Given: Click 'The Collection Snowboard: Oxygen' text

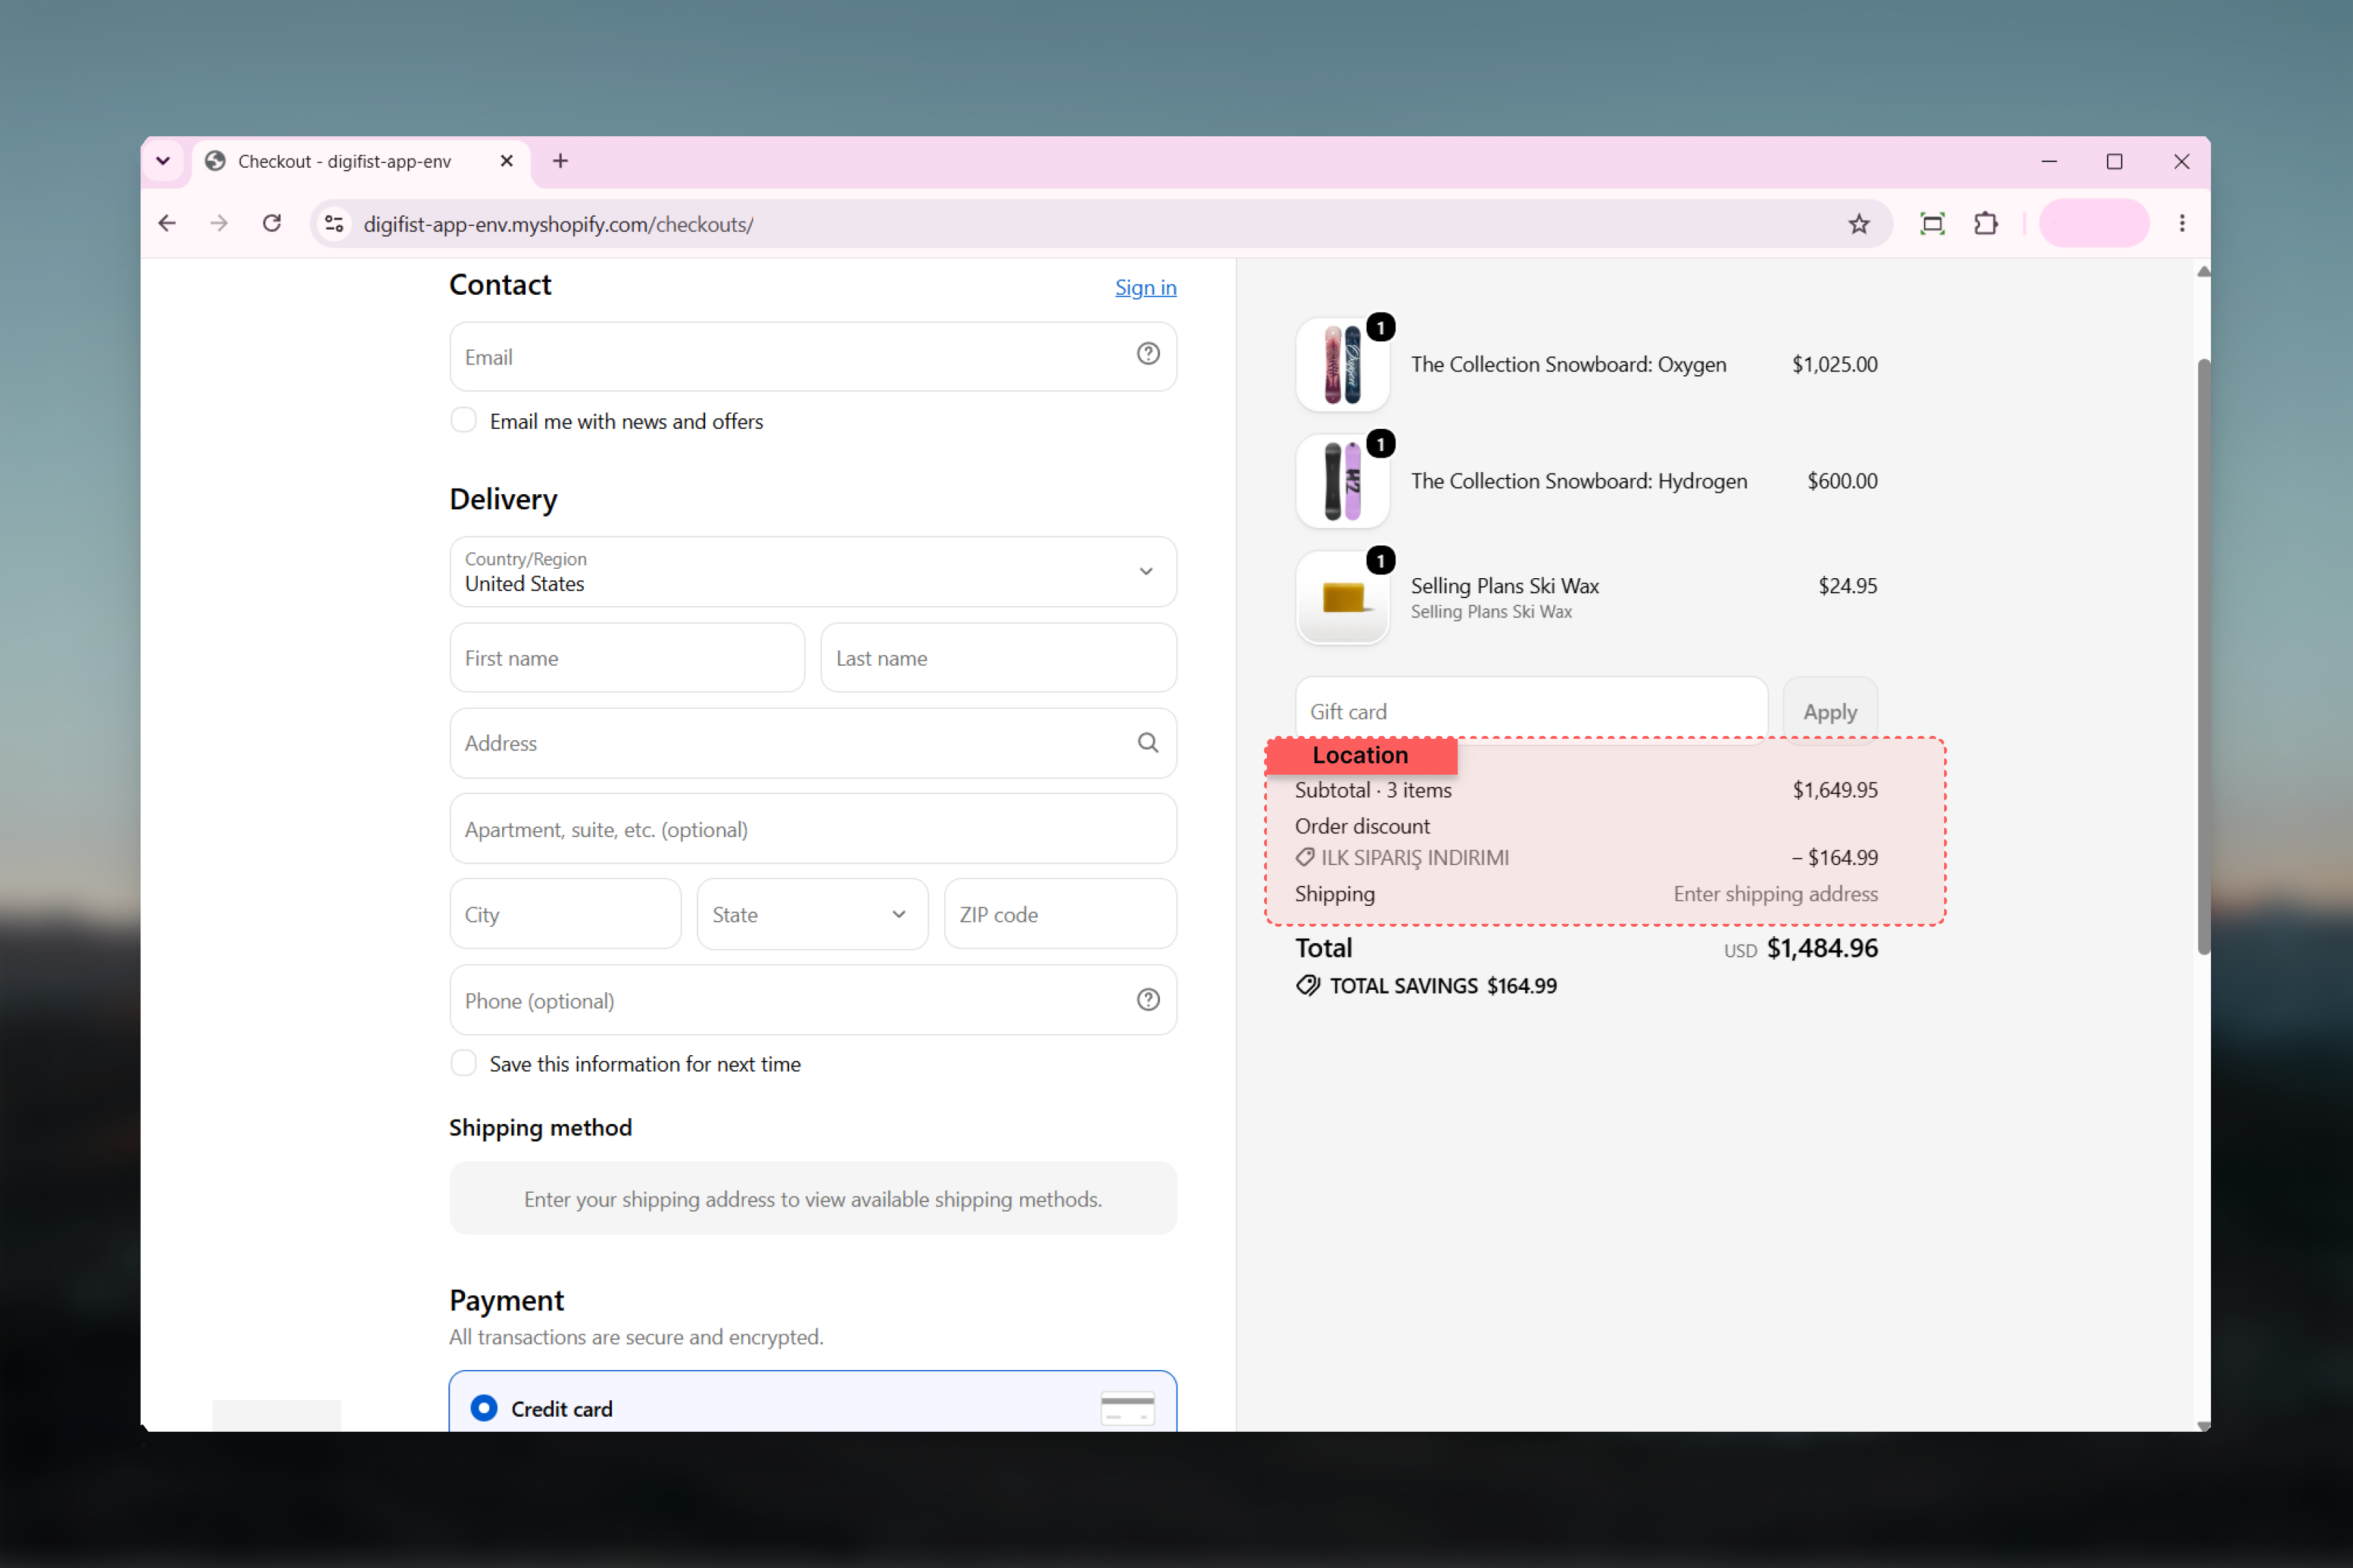Looking at the screenshot, I should (x=1568, y=365).
